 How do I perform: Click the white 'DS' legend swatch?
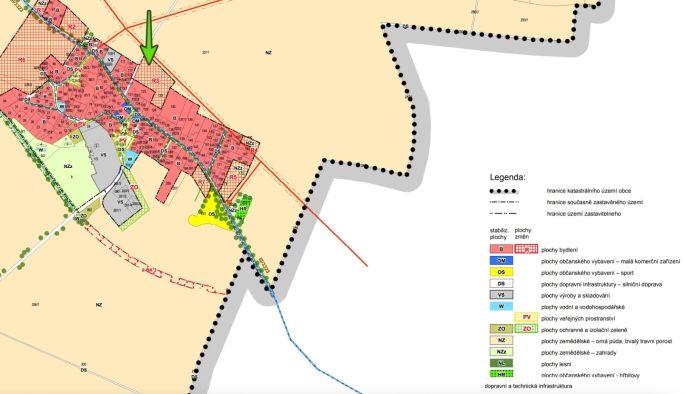[501, 283]
